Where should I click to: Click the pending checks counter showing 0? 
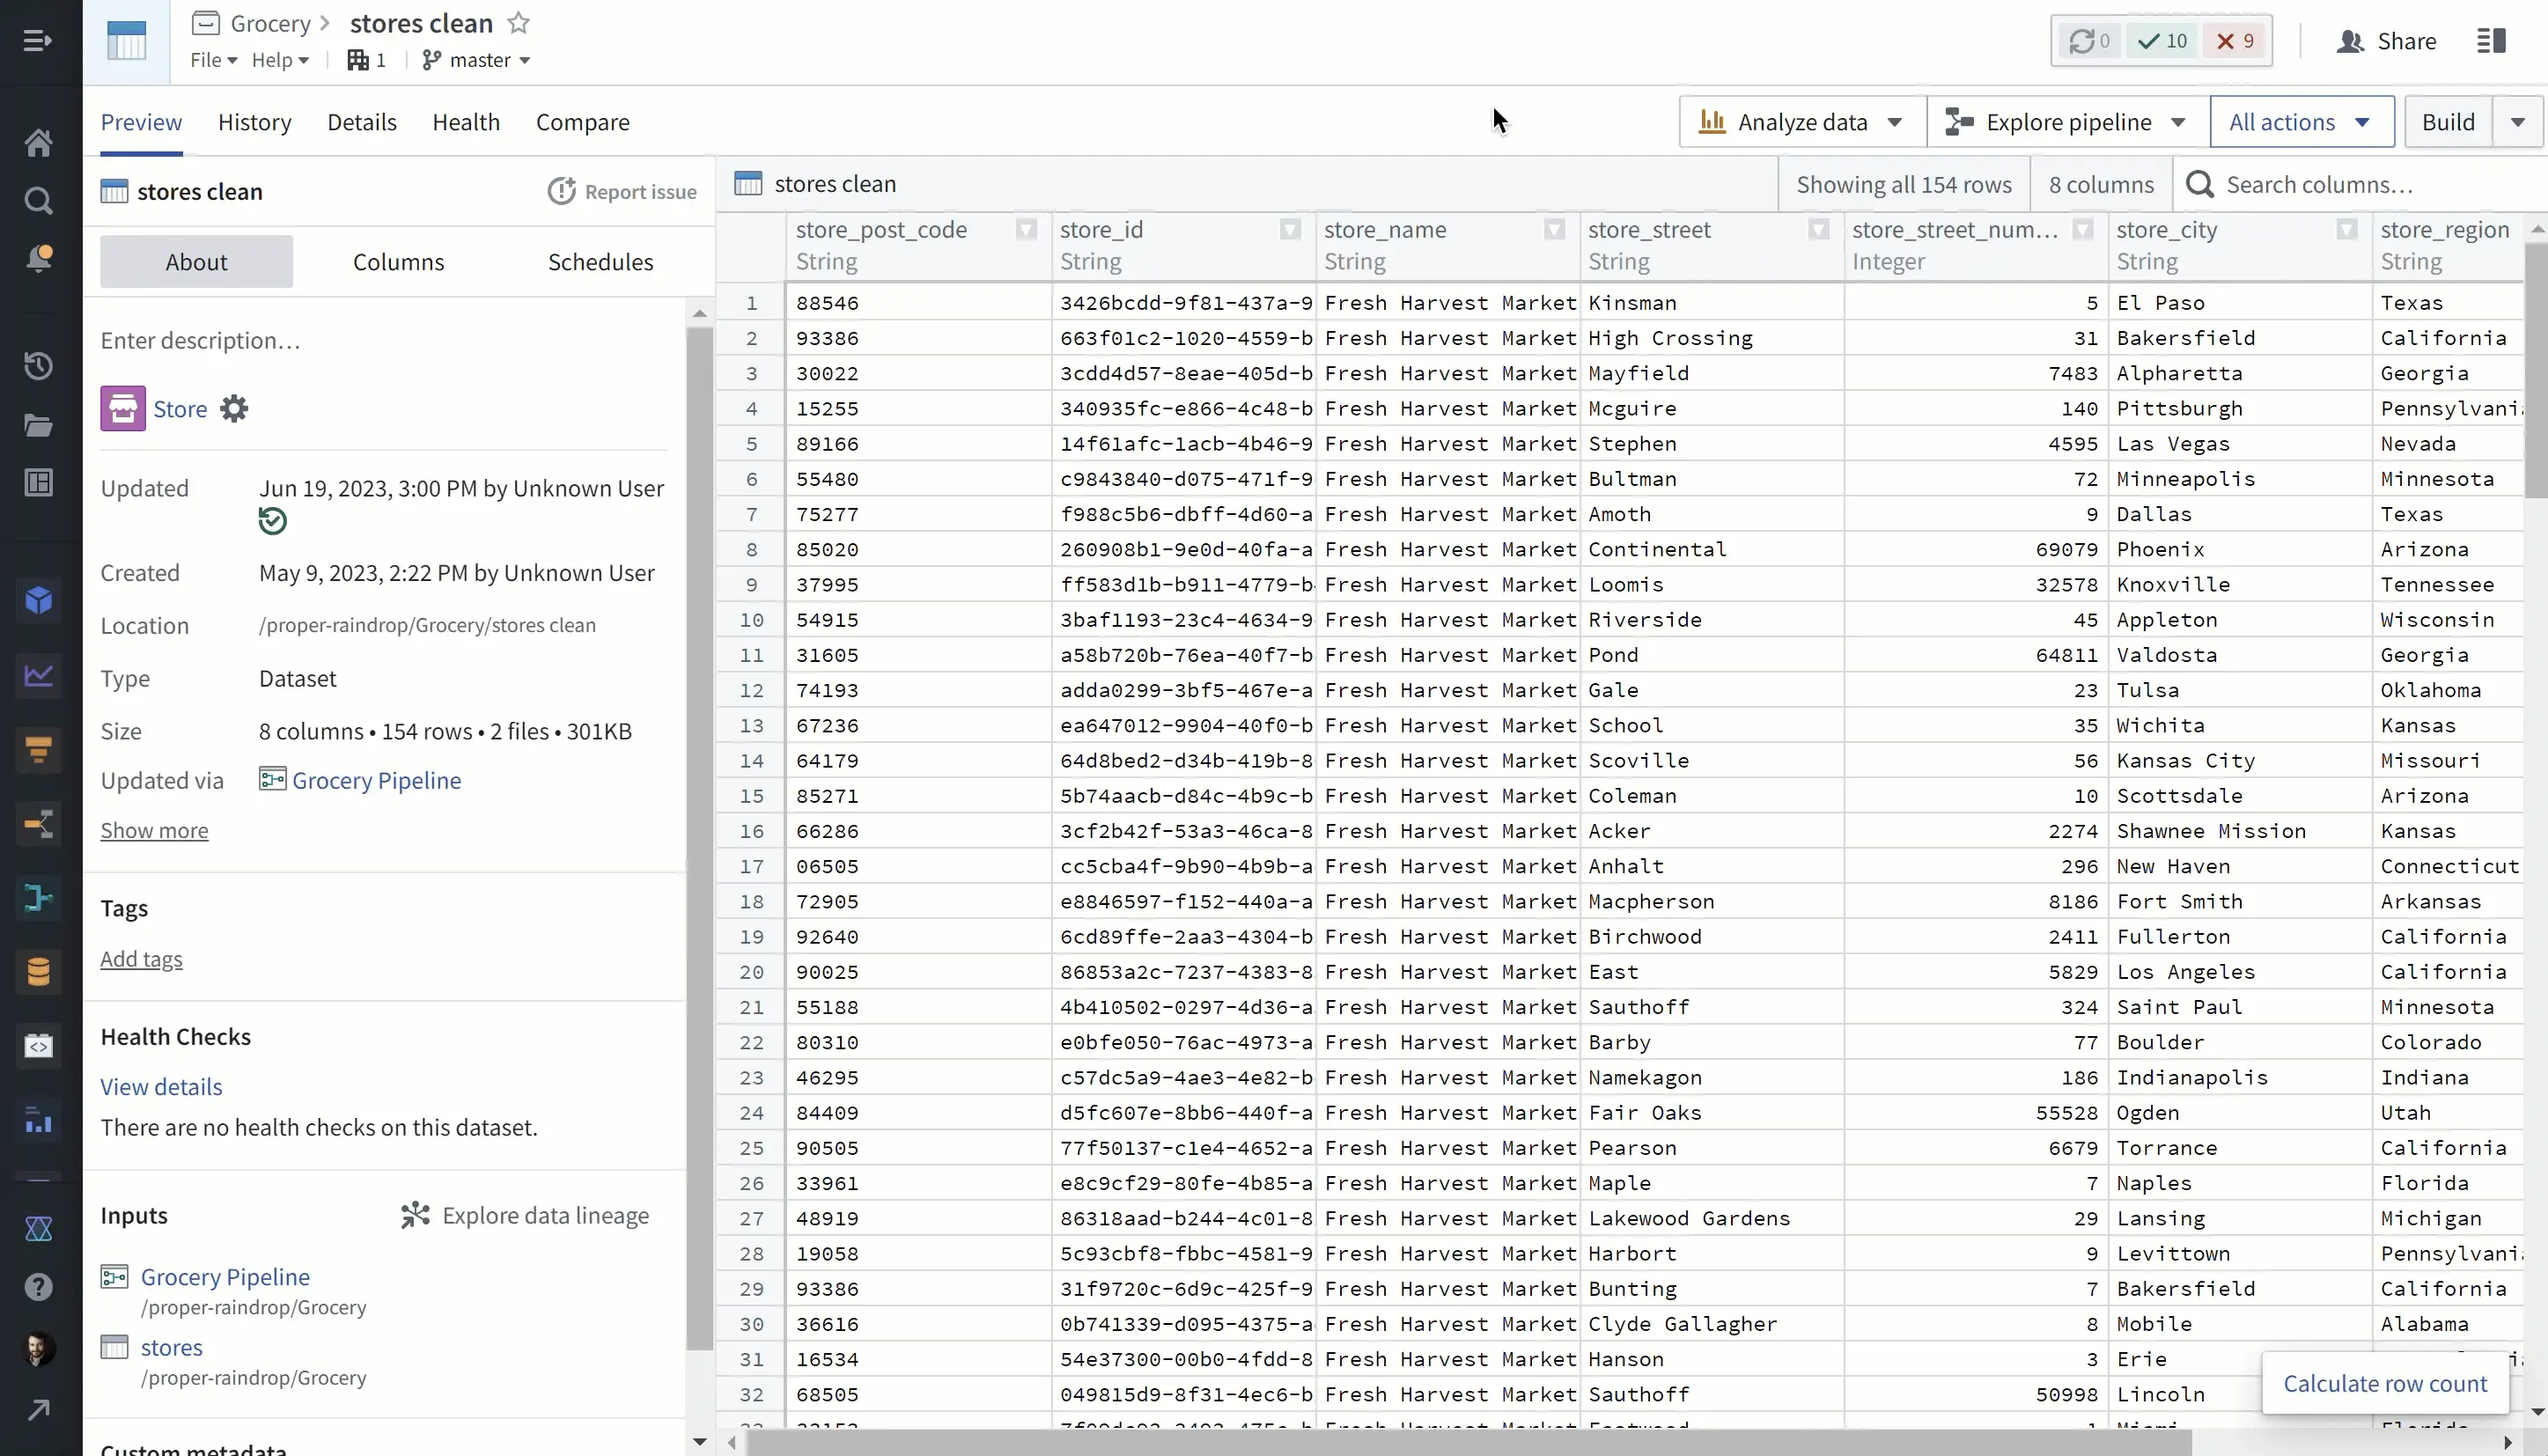tap(2090, 41)
